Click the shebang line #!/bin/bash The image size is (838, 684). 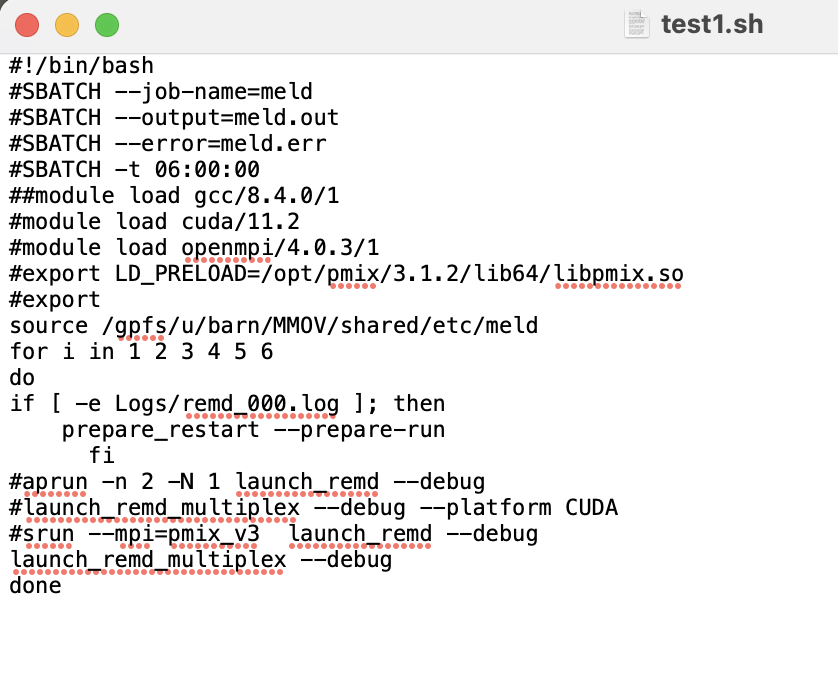click(82, 65)
